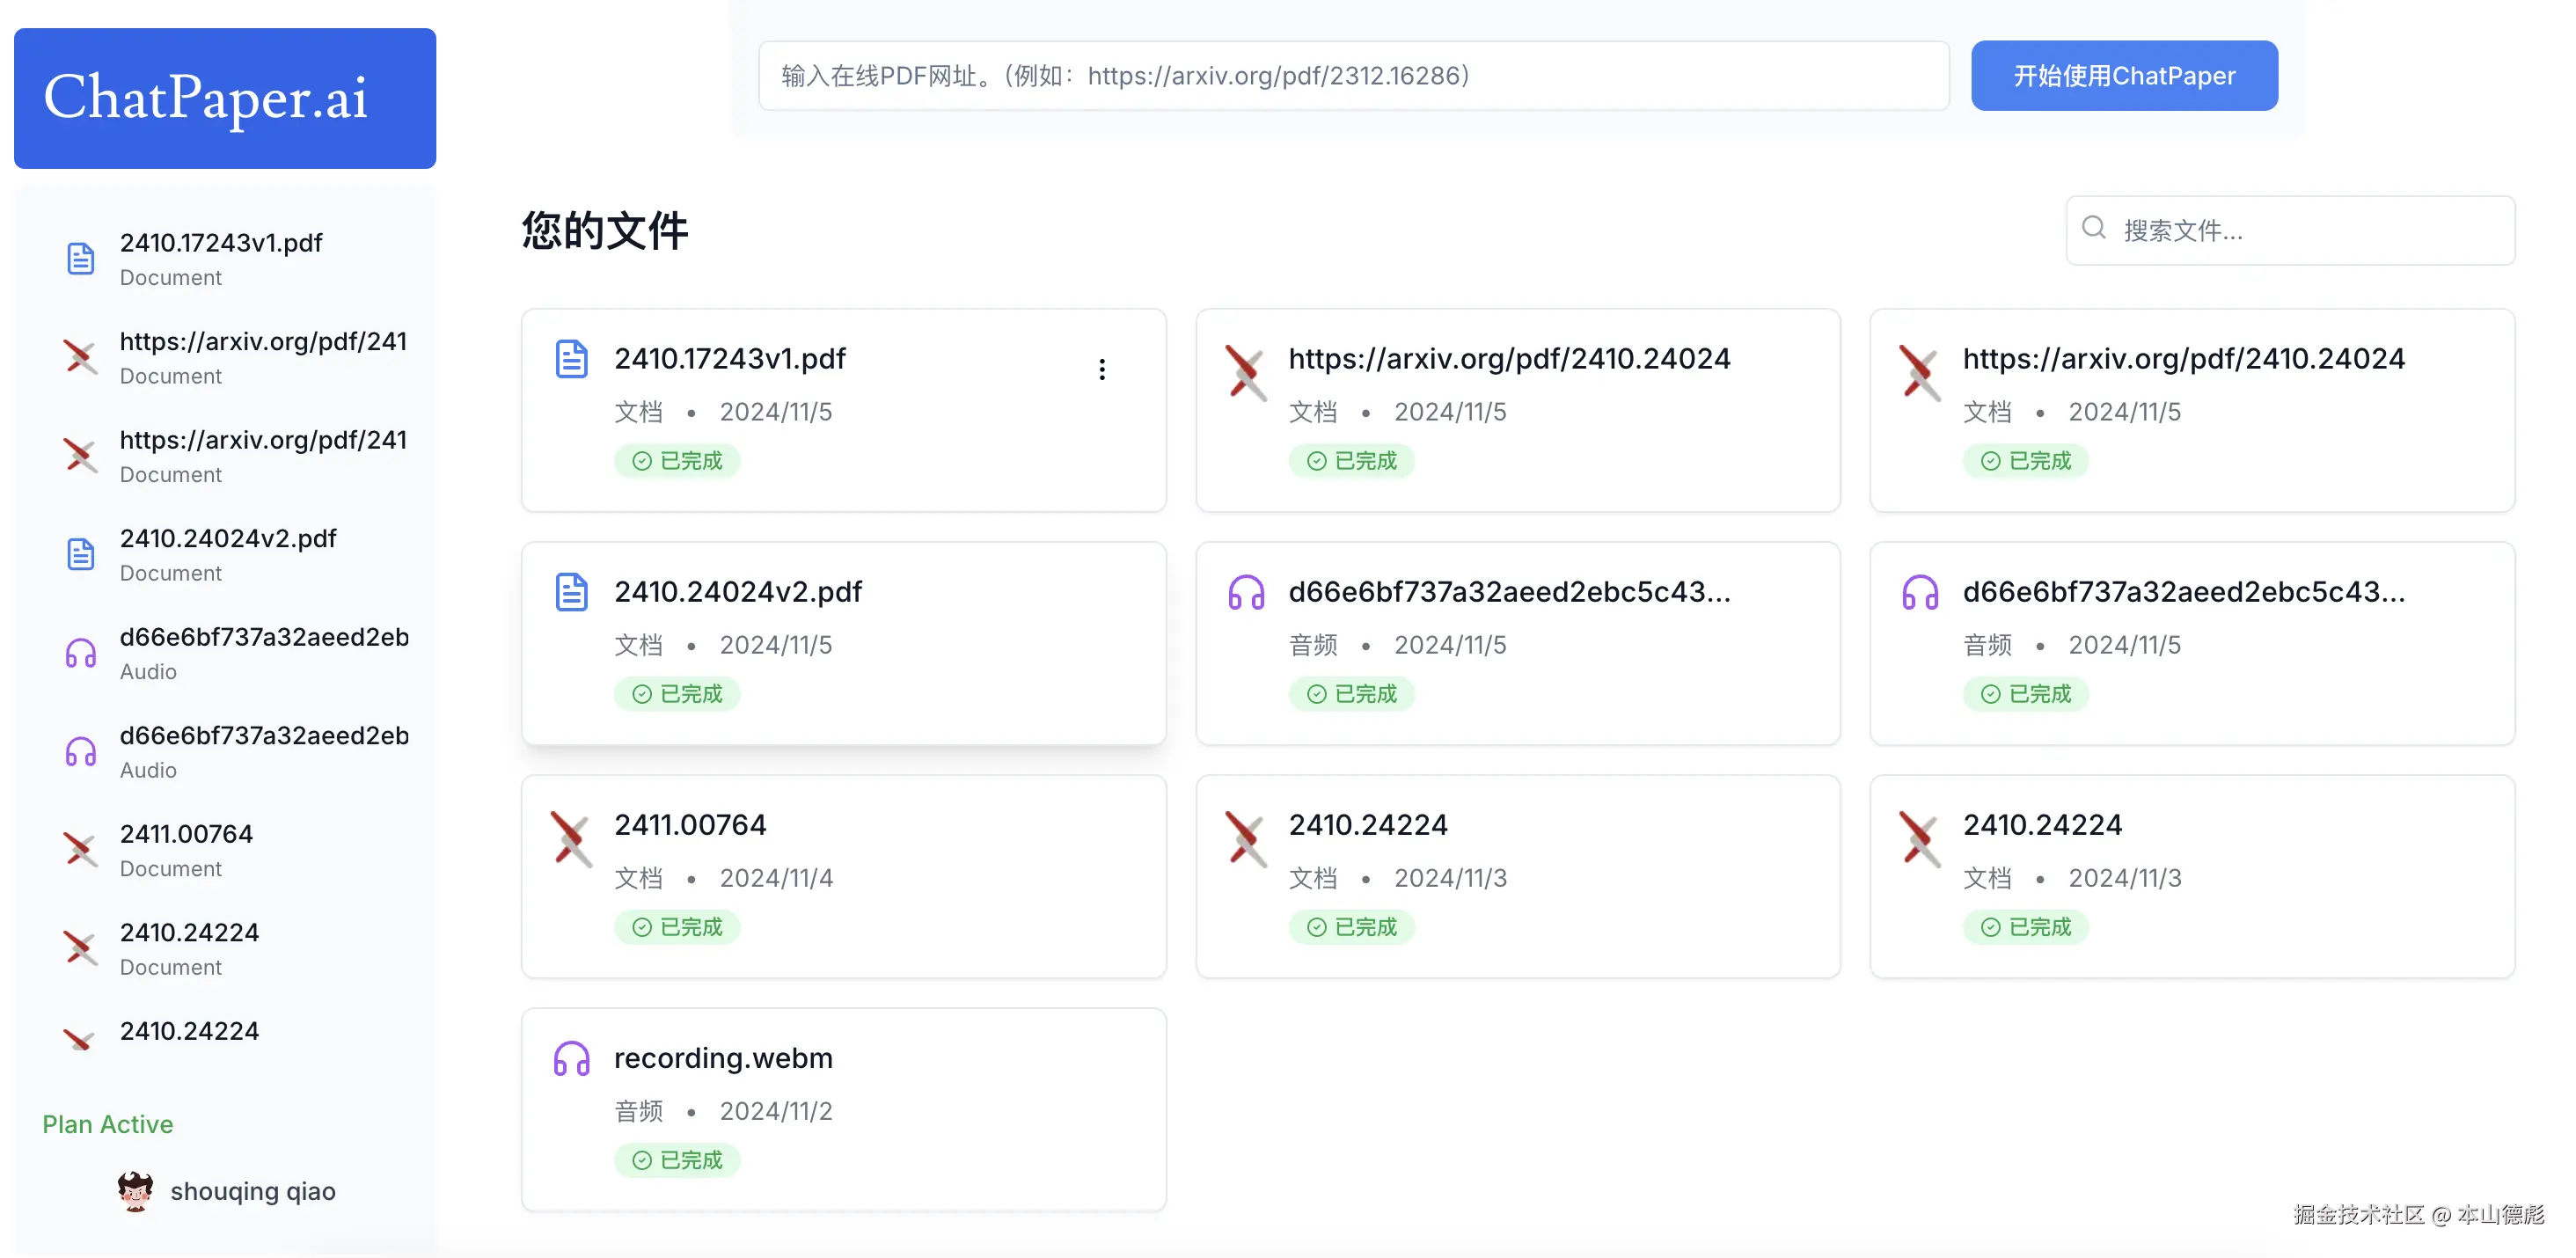Open the shouqing qiao user profile

pos(252,1191)
